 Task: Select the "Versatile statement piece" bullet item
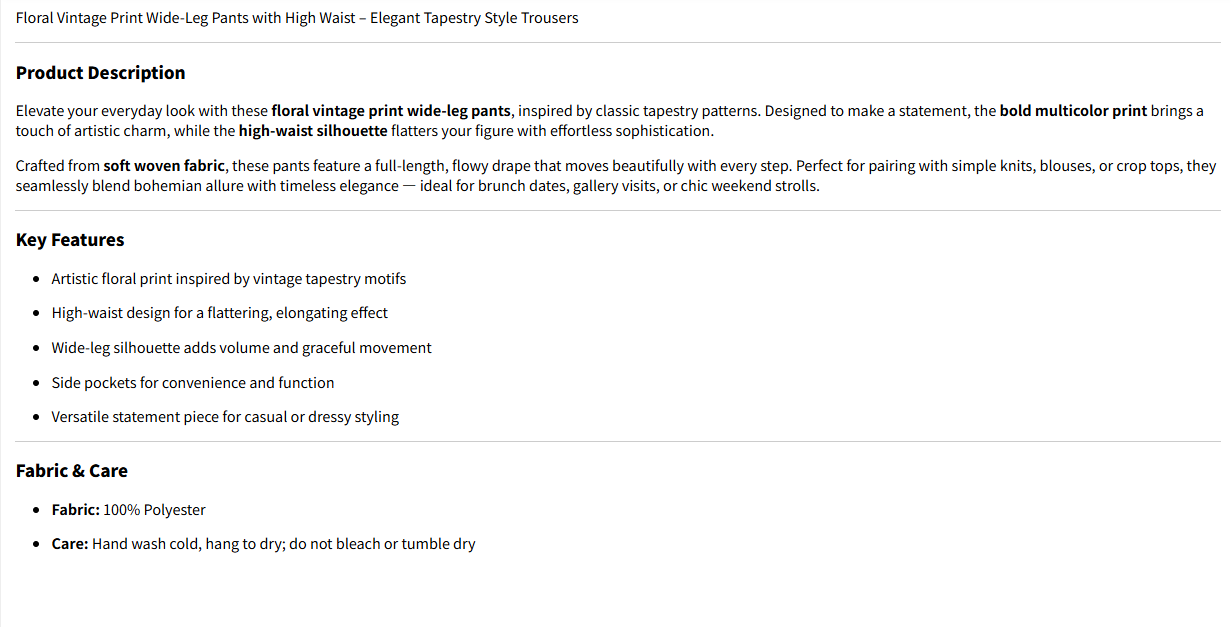coord(225,417)
